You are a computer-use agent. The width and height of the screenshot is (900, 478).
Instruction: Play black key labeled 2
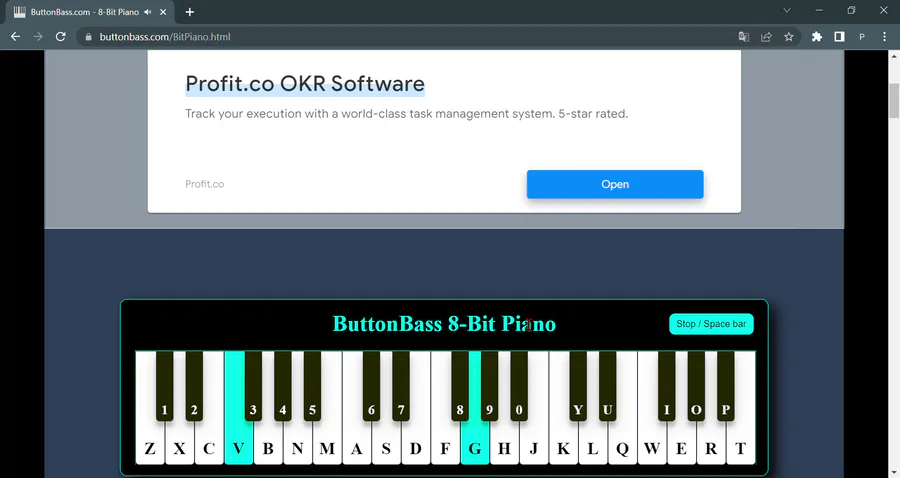194,386
